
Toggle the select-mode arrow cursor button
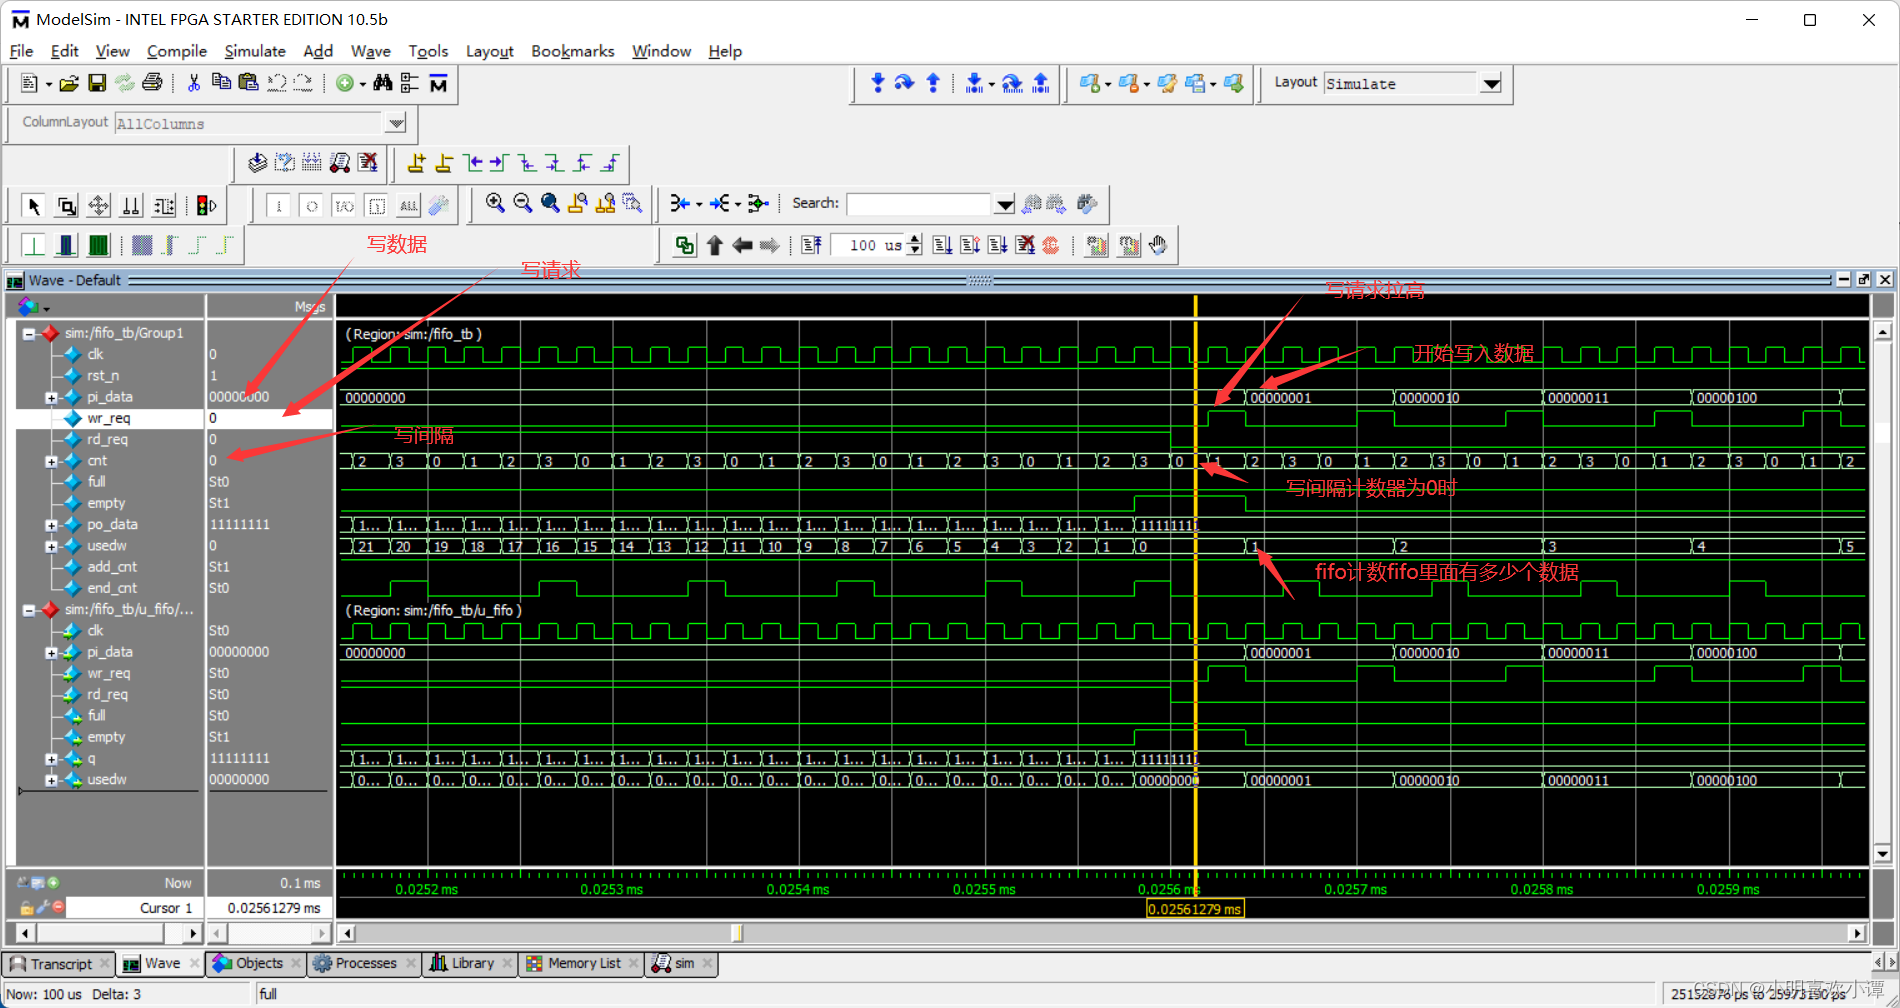pos(32,204)
